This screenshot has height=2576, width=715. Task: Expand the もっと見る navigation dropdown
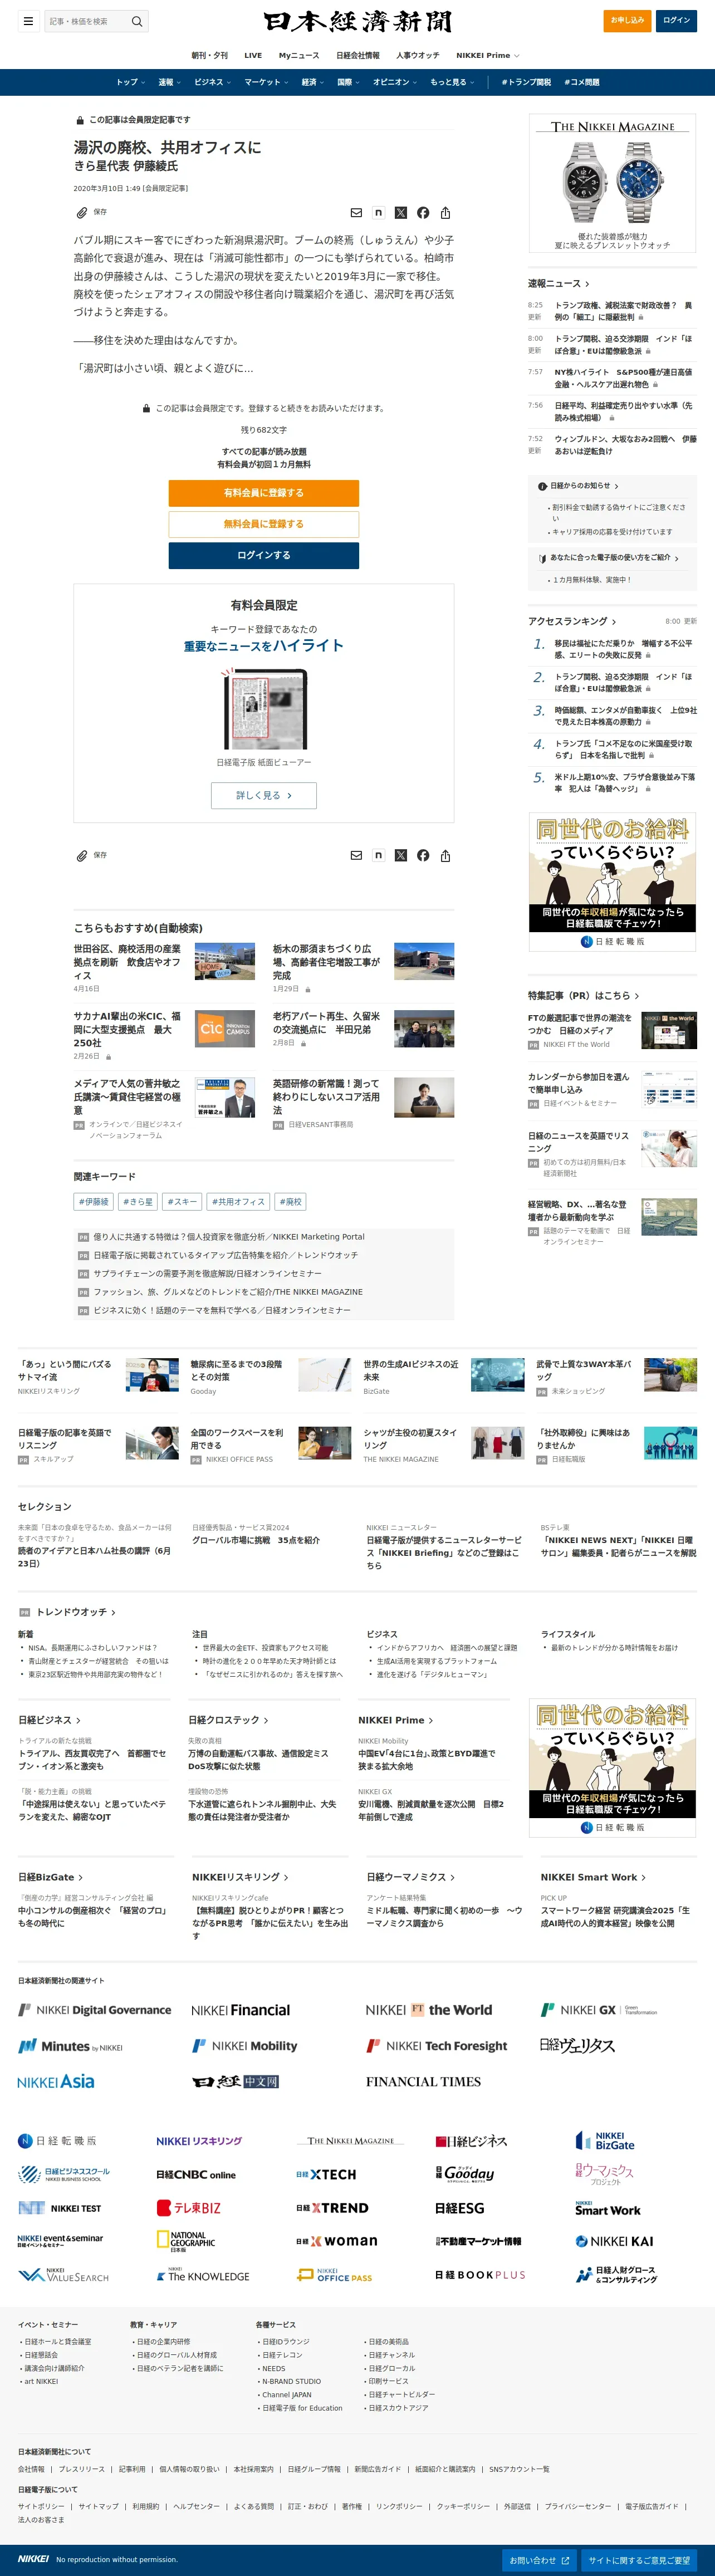click(x=452, y=82)
